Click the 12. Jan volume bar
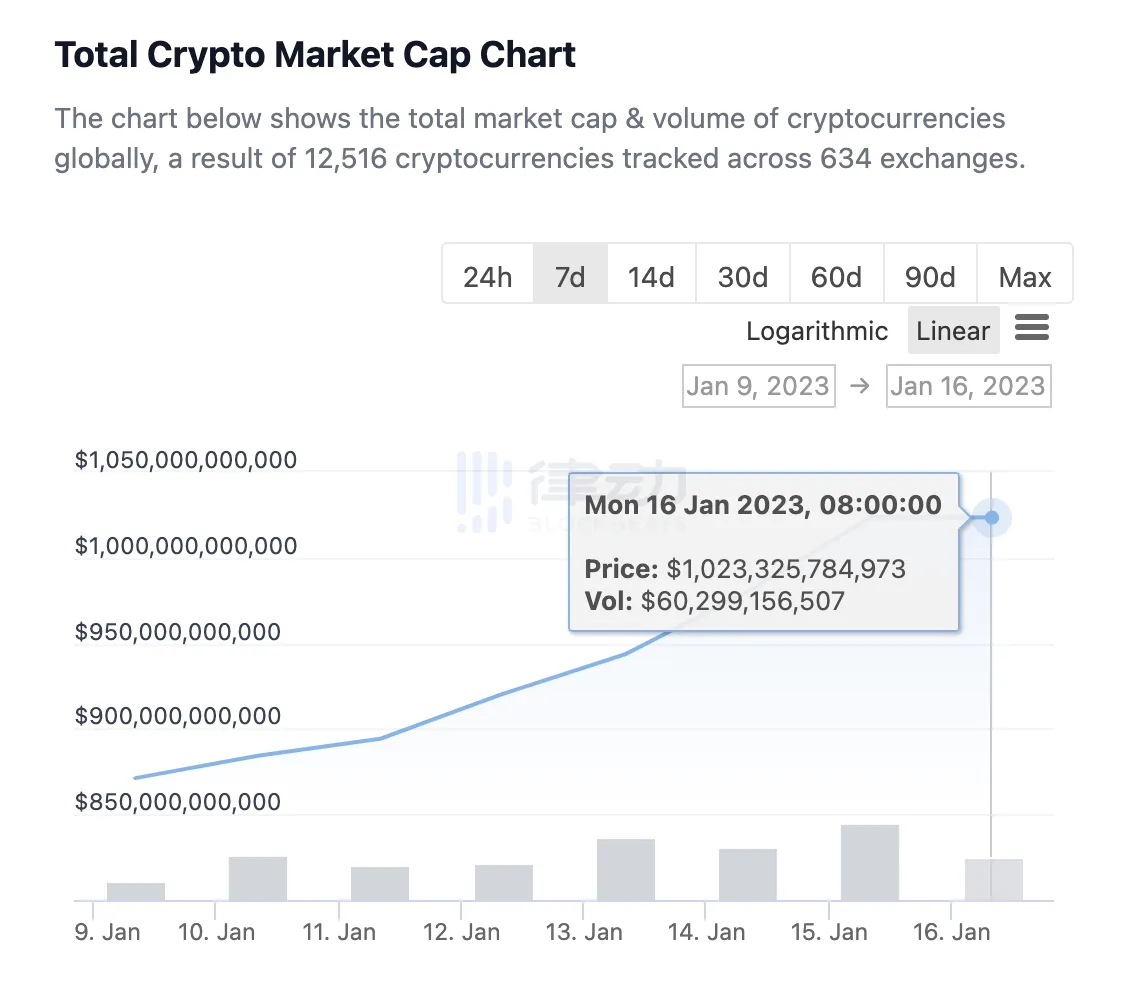Screen dimensions: 1144x984 [x=504, y=882]
